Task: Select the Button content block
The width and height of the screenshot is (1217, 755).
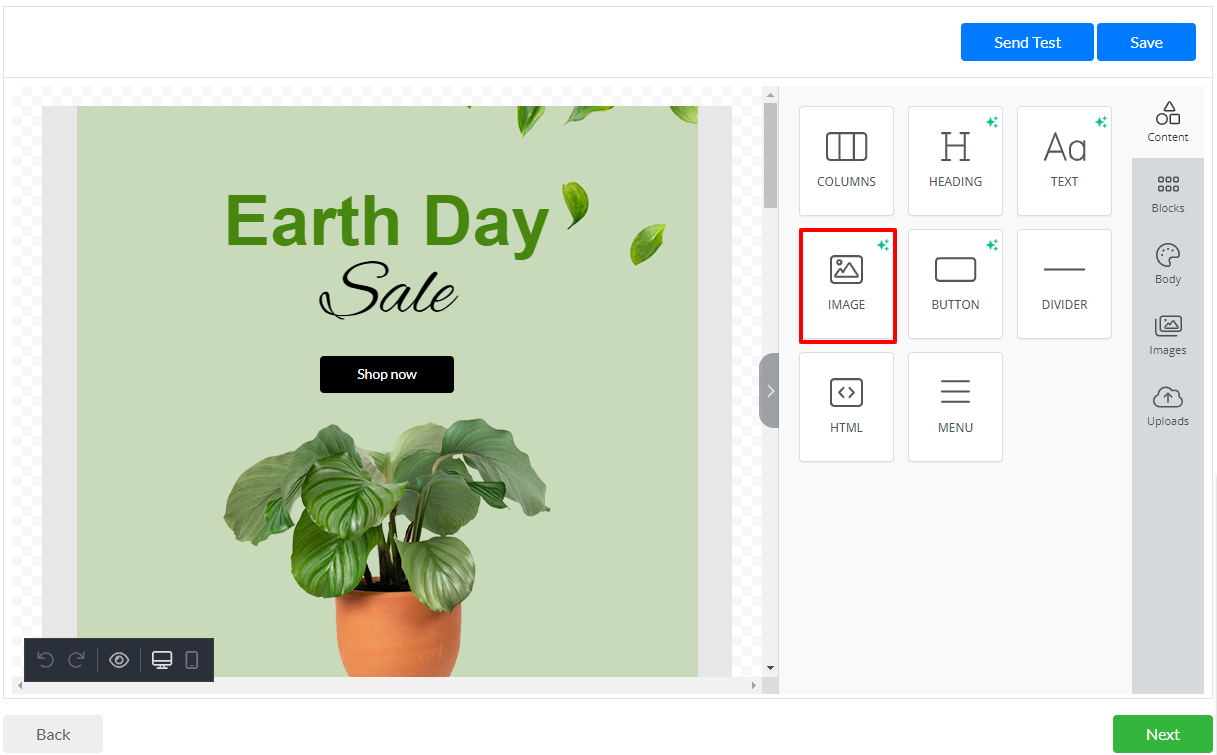Action: [955, 284]
